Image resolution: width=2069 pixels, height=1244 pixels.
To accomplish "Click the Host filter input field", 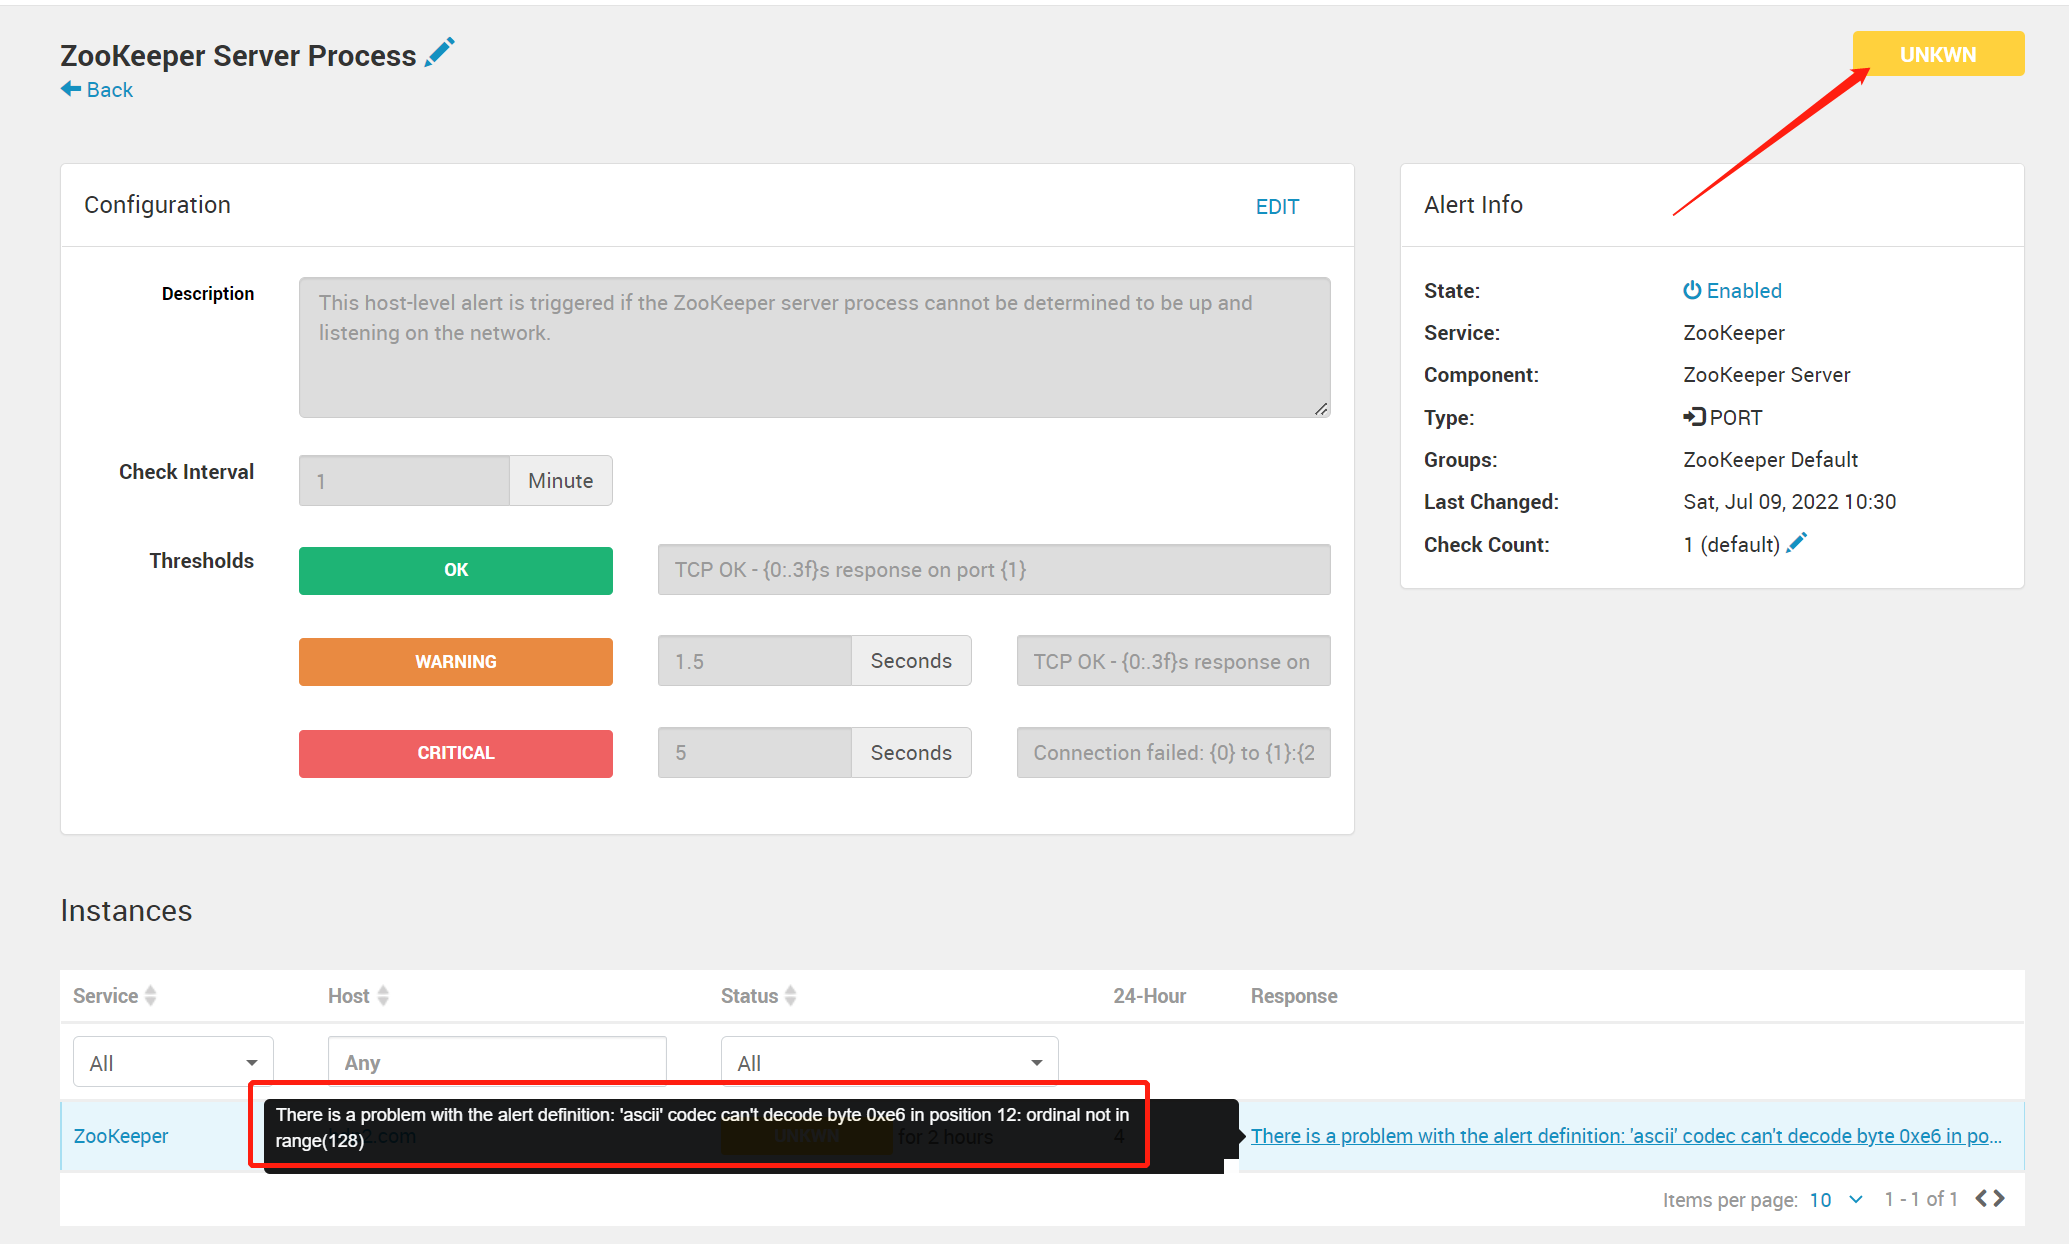I will click(497, 1060).
